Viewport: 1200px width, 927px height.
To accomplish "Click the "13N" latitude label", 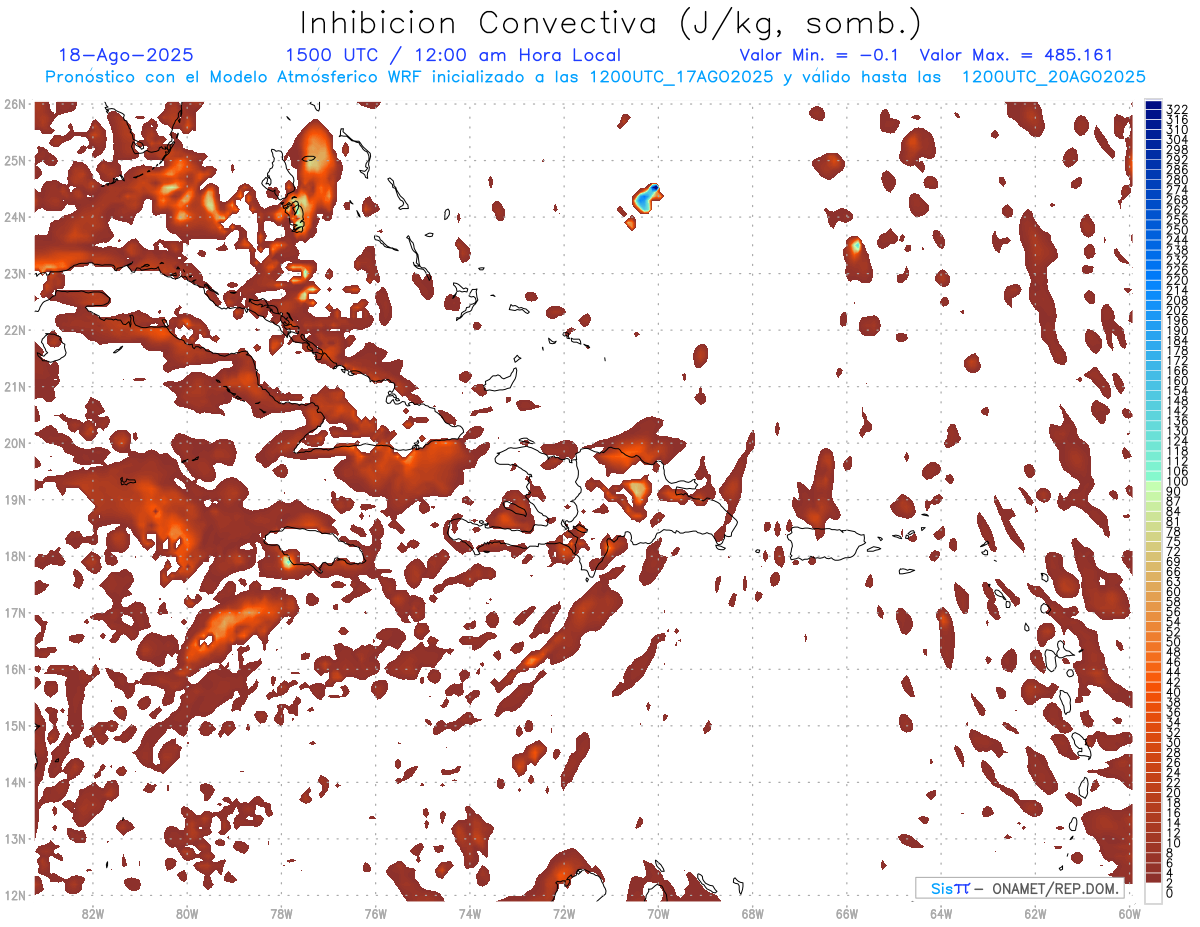I will click(x=14, y=839).
